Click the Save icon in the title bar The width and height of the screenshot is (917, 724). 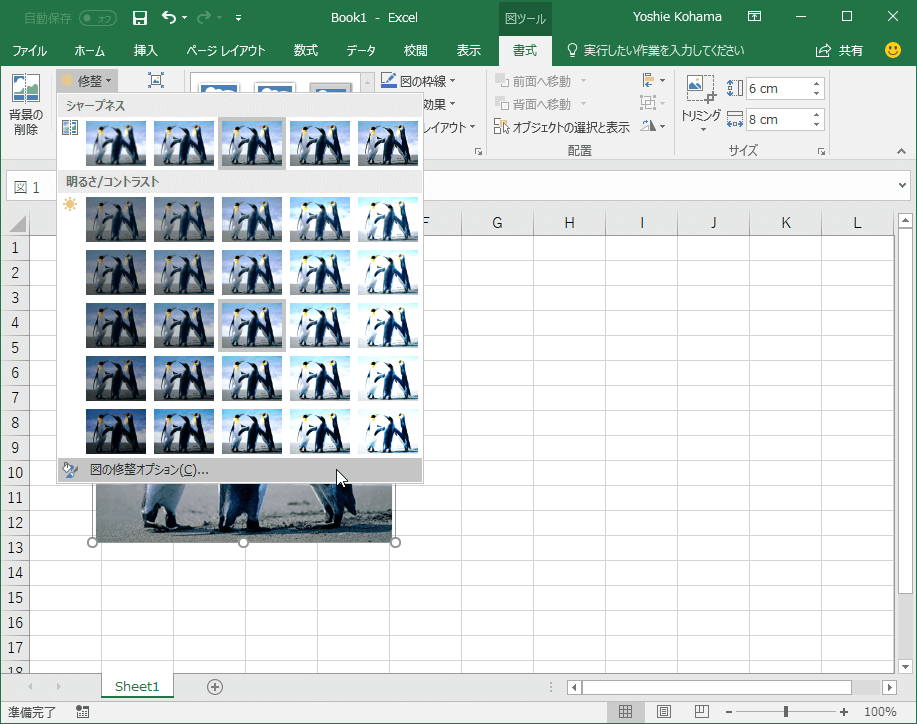(x=140, y=18)
